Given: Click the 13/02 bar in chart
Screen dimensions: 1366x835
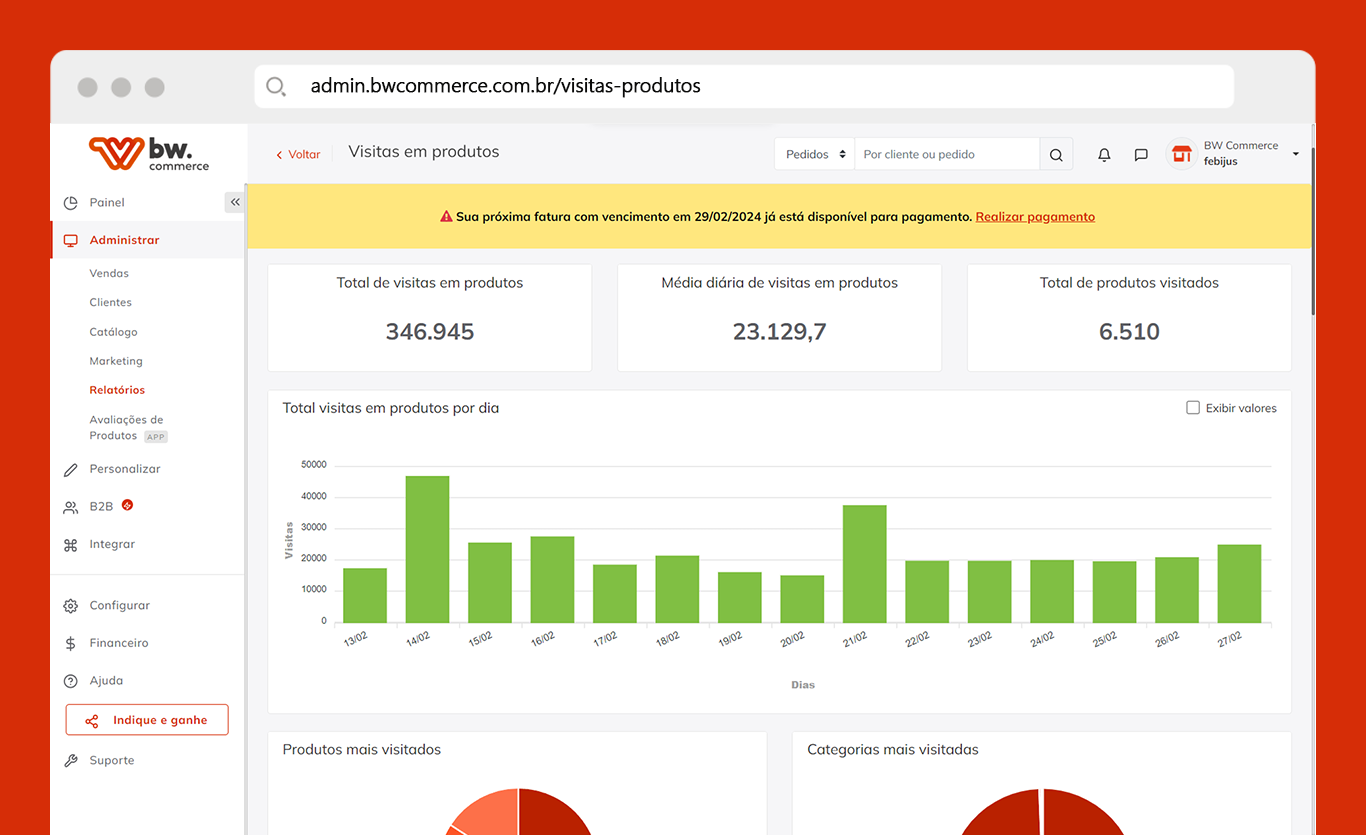Looking at the screenshot, I should click(365, 595).
